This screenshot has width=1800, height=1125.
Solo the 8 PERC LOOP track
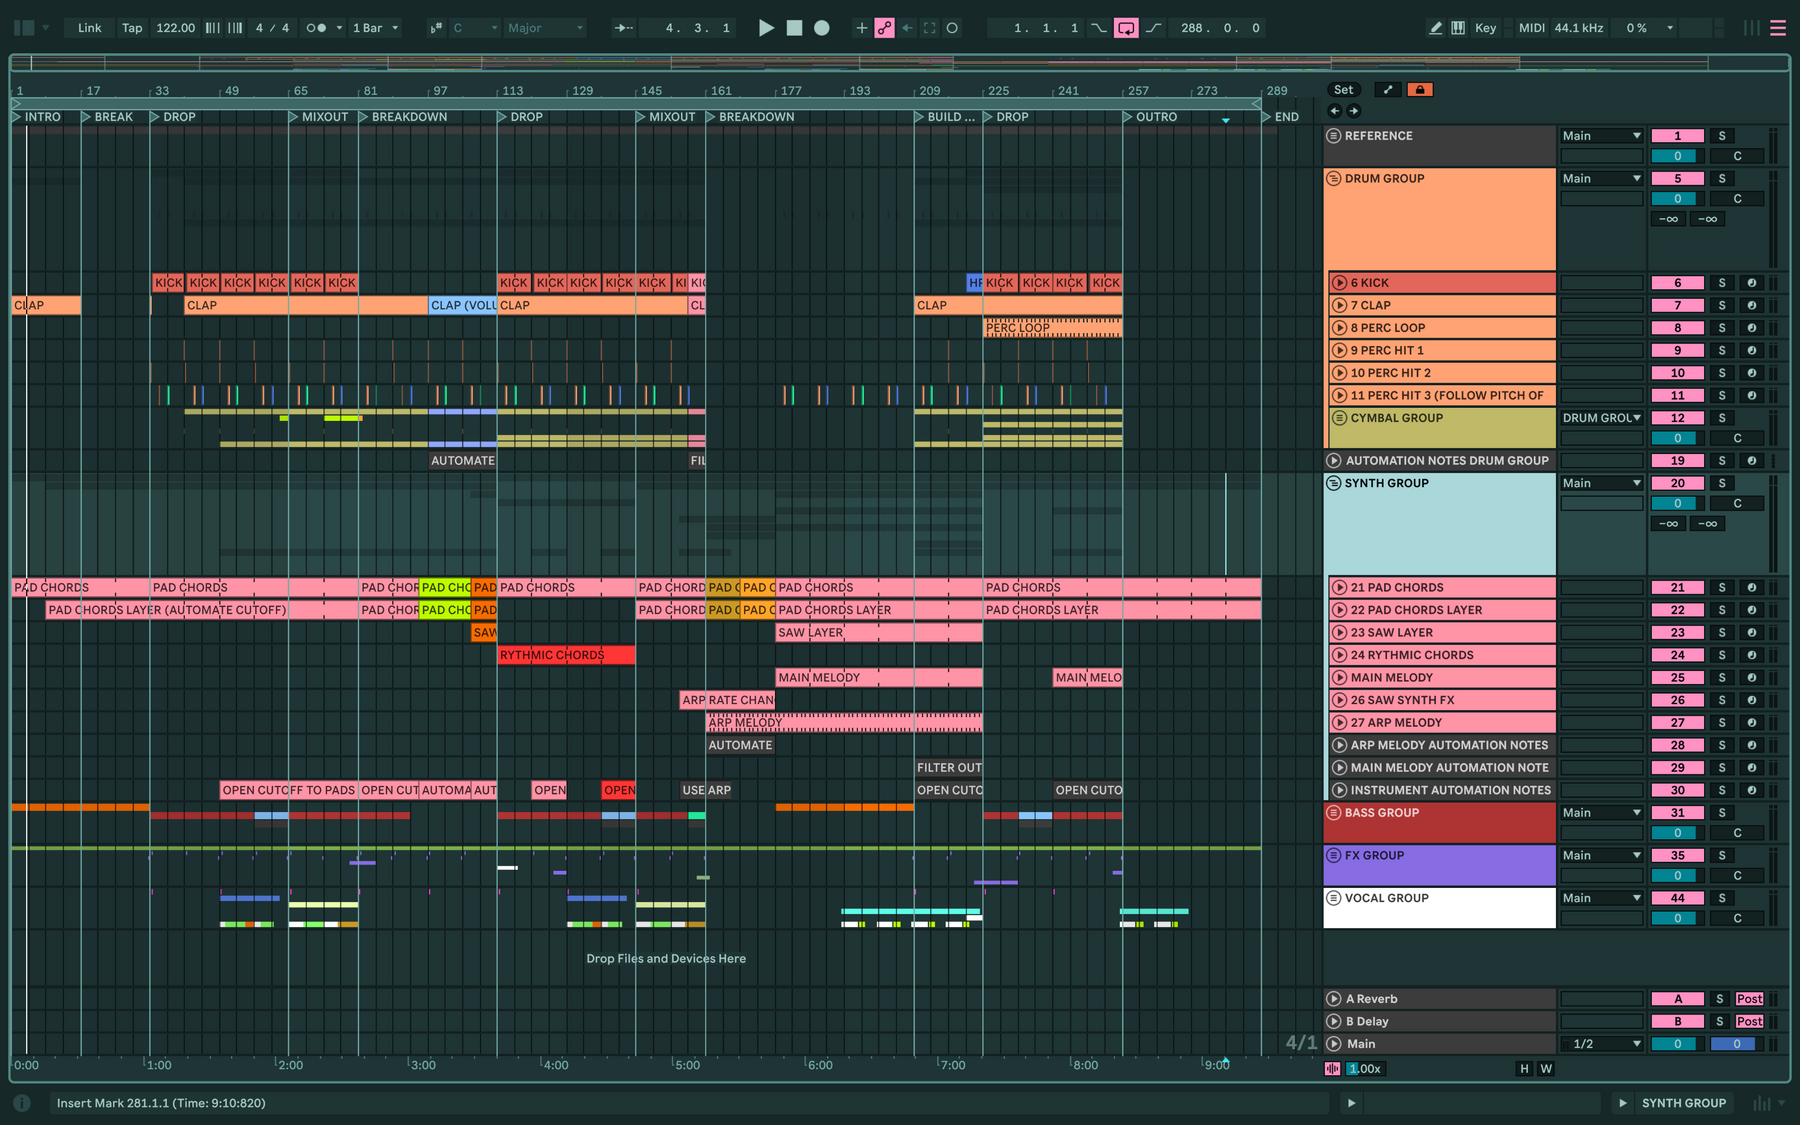pyautogui.click(x=1722, y=328)
